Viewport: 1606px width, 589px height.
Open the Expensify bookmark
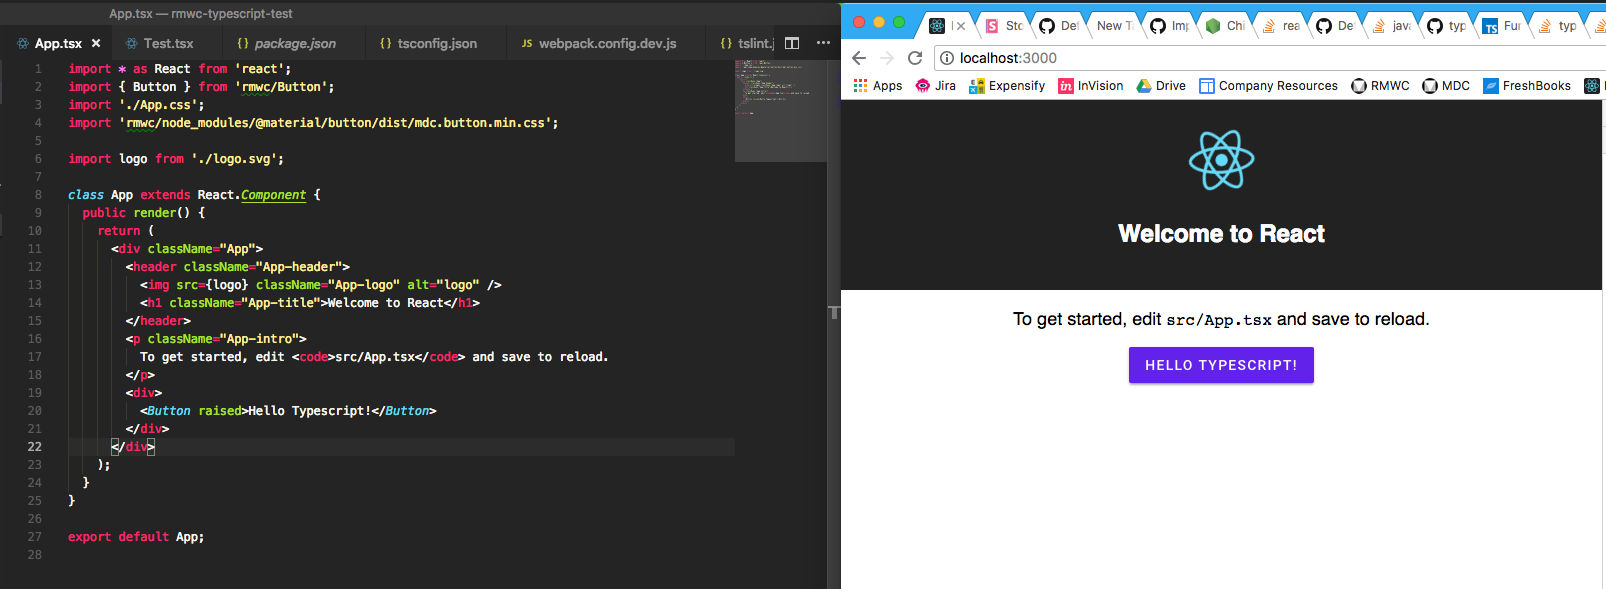click(x=1007, y=86)
